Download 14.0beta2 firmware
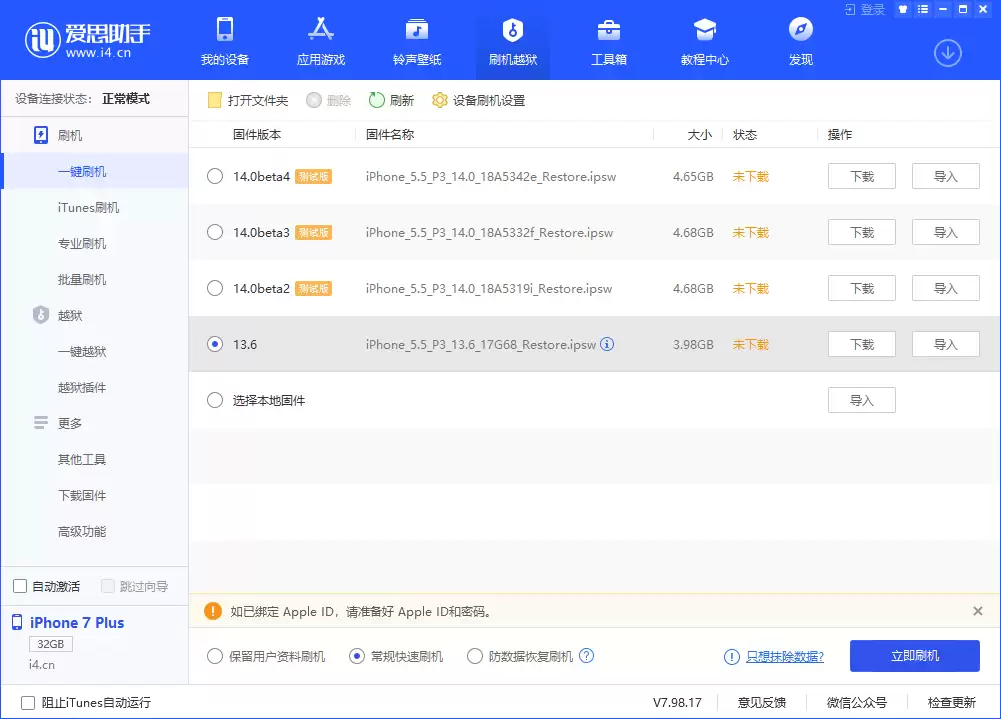Viewport: 1001px width, 719px height. [861, 288]
